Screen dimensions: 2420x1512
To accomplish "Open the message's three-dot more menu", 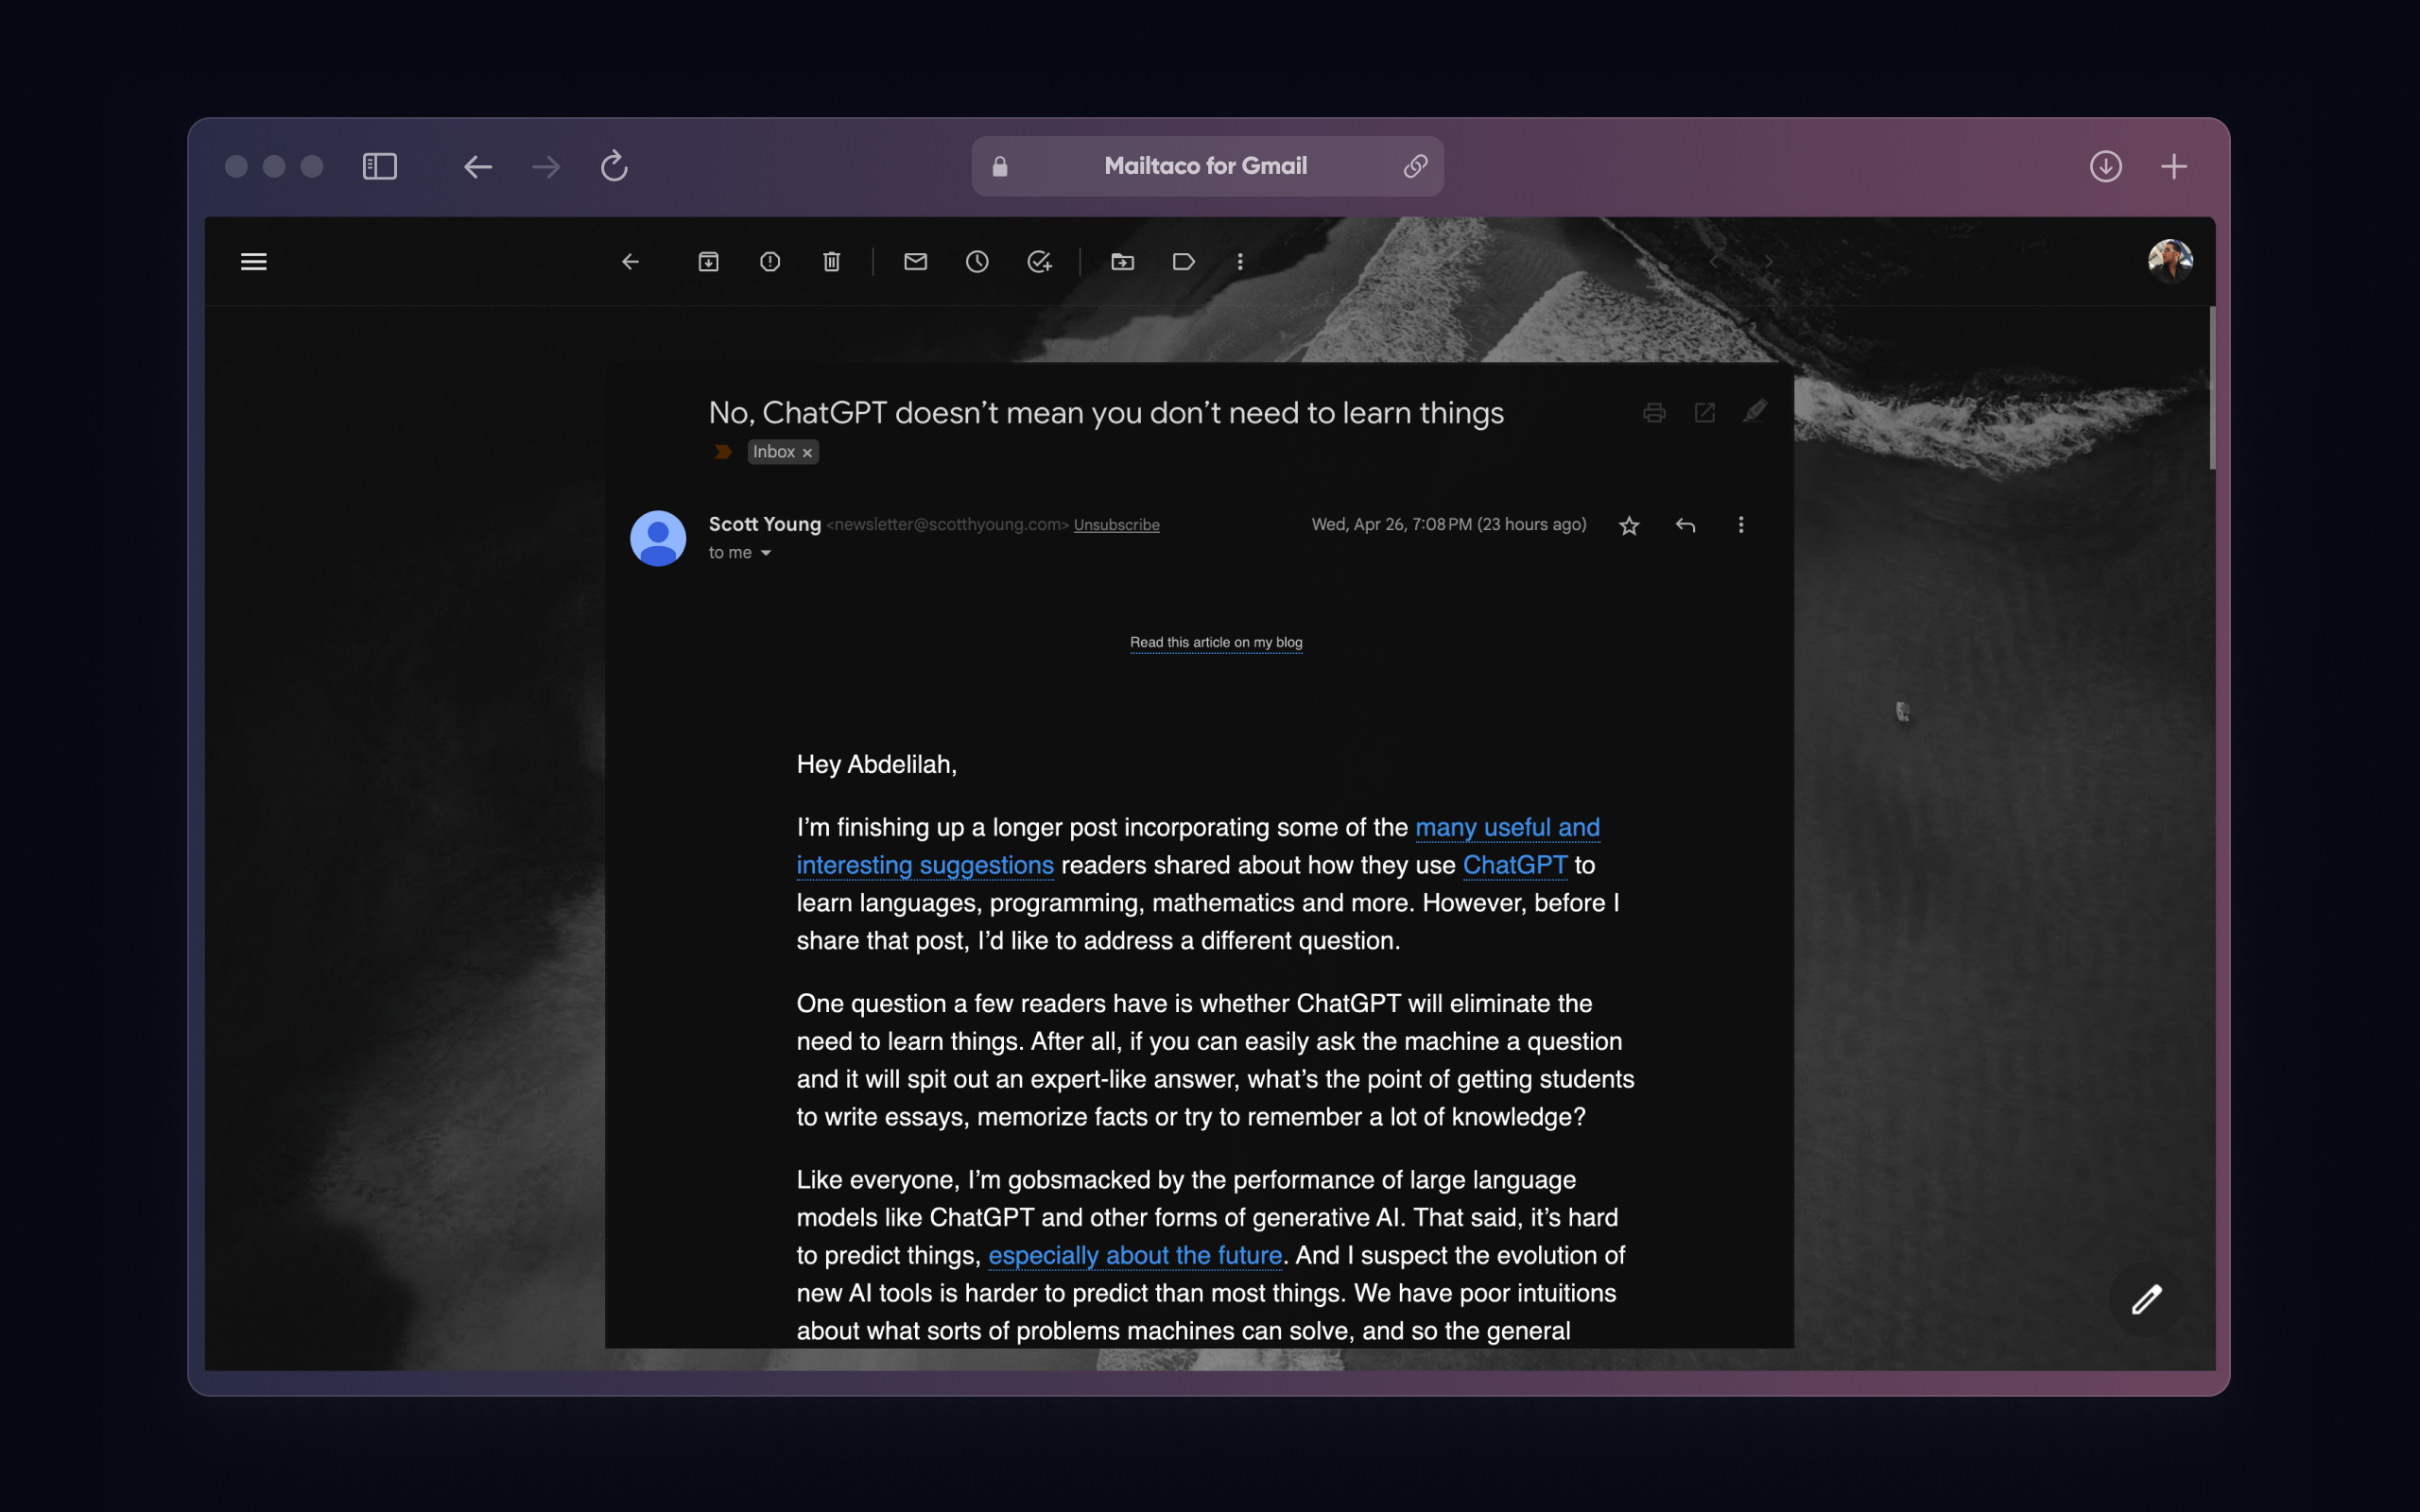I will [x=1741, y=525].
